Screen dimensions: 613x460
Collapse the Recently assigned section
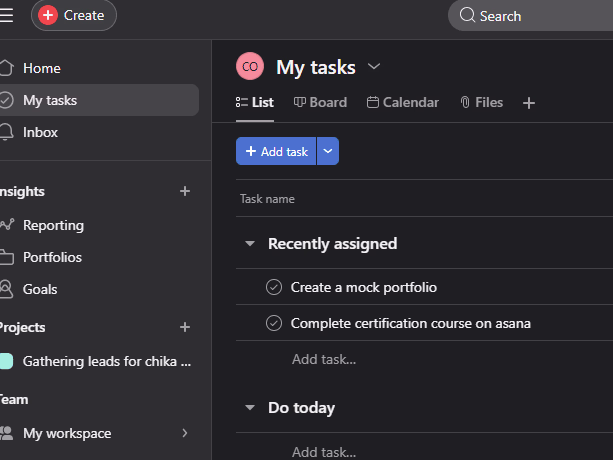coord(249,244)
